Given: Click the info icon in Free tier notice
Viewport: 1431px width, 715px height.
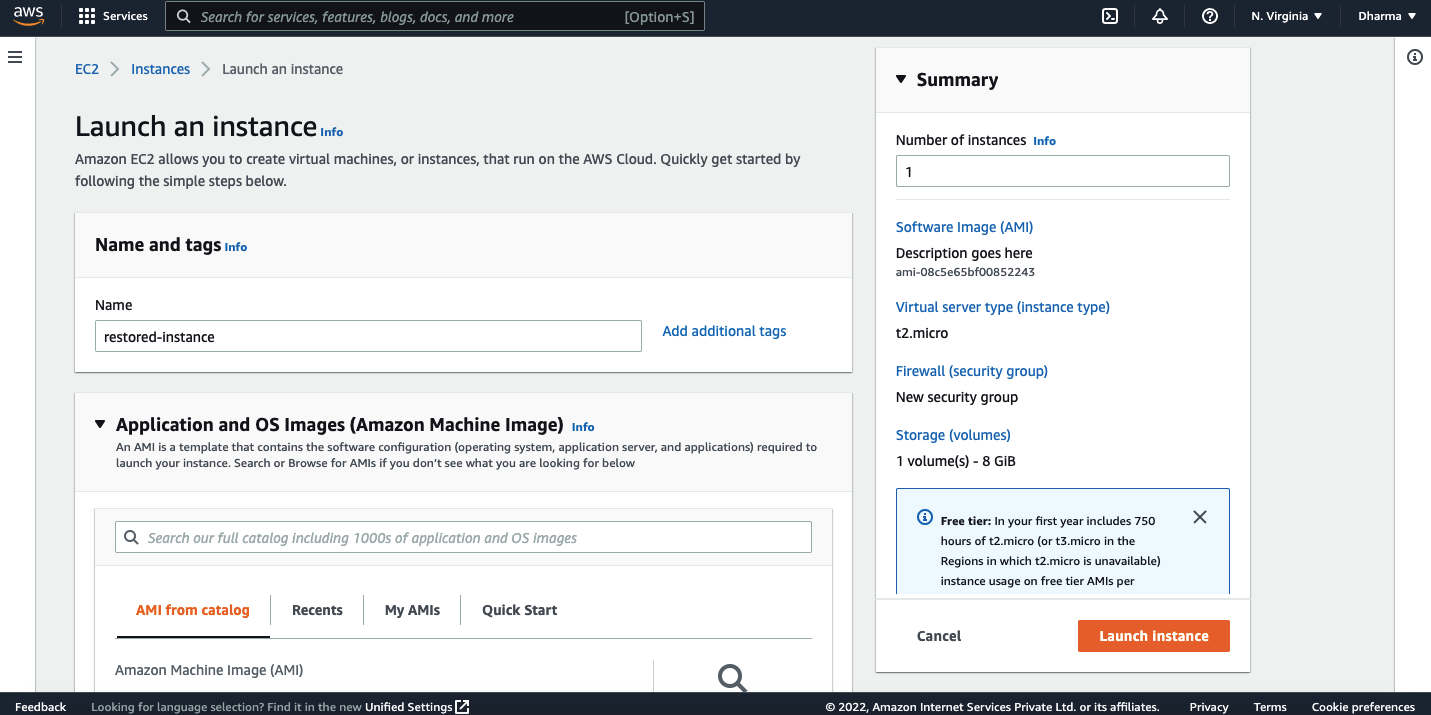Looking at the screenshot, I should coord(925,517).
